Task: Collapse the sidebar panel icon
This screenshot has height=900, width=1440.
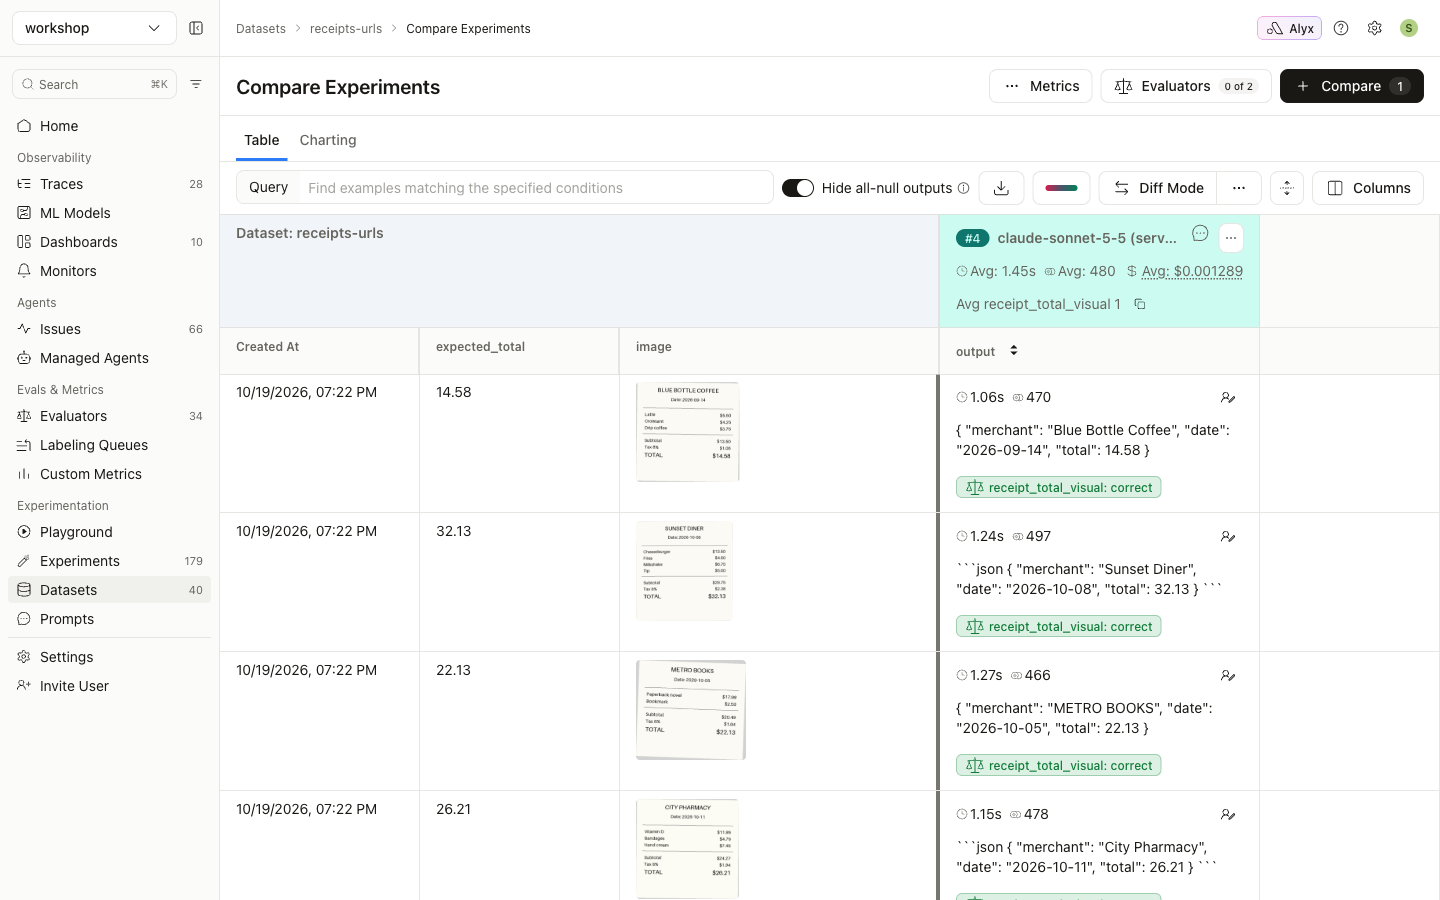Action: (196, 28)
